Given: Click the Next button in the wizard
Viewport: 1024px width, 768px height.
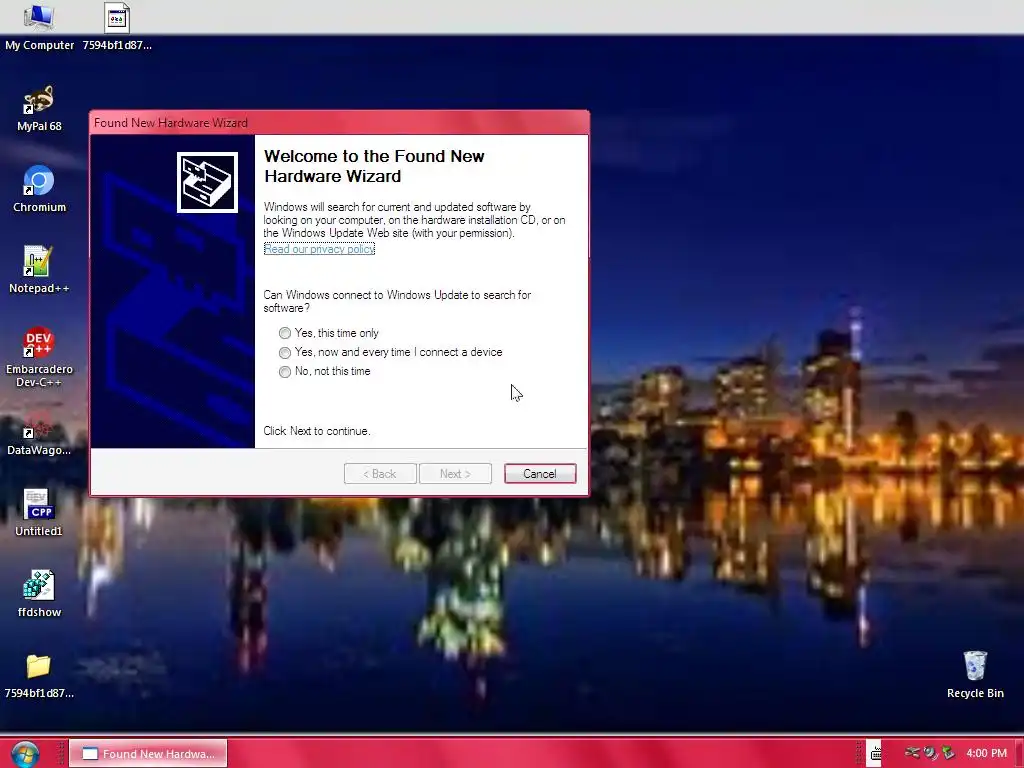Looking at the screenshot, I should [455, 473].
